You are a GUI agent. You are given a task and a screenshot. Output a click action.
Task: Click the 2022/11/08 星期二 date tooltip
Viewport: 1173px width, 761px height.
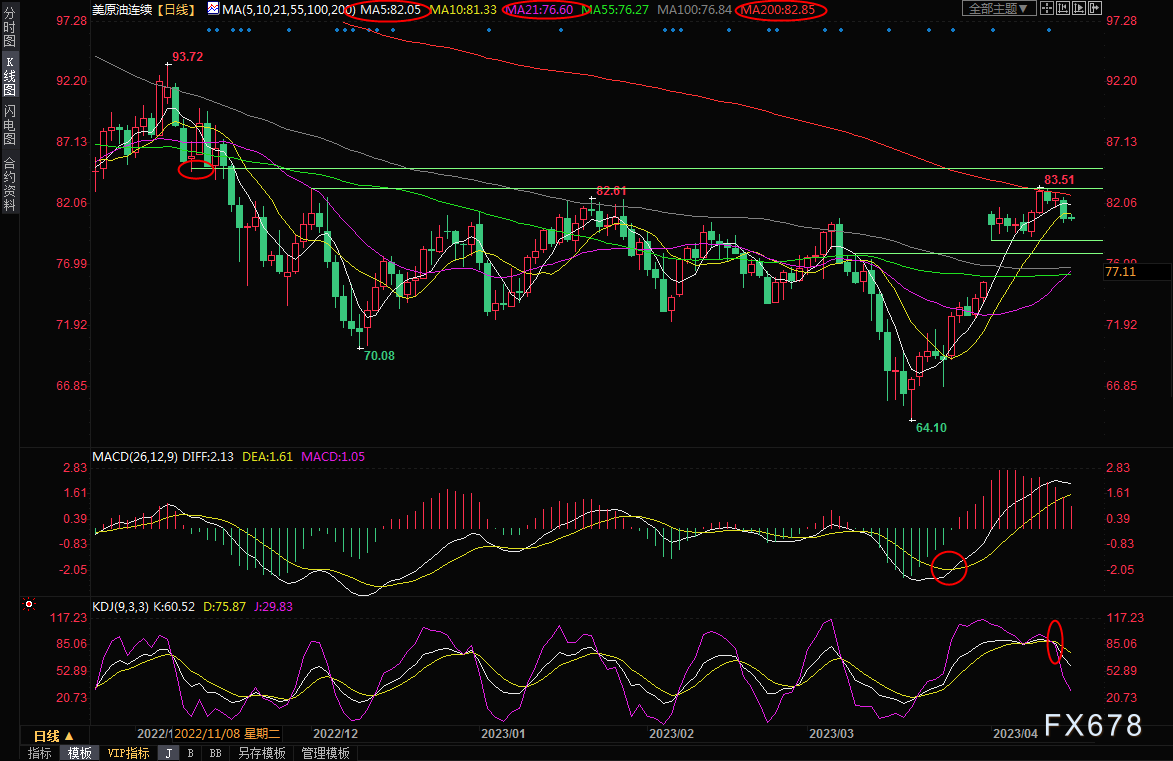point(227,733)
